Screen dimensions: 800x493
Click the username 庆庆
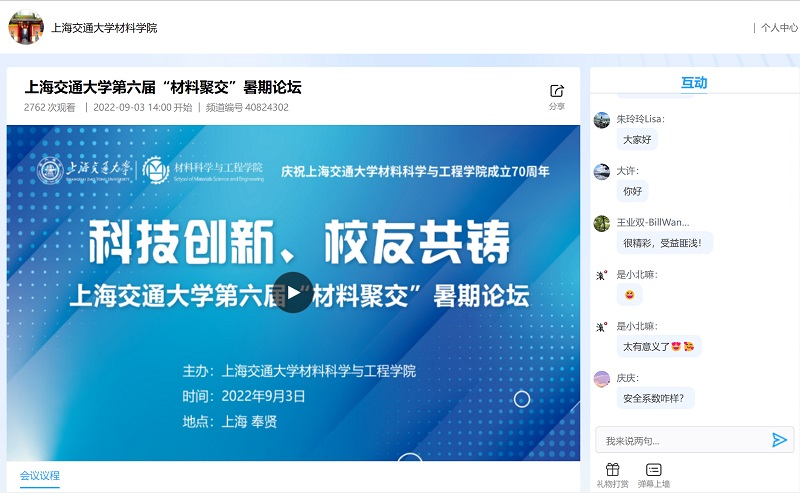click(627, 378)
